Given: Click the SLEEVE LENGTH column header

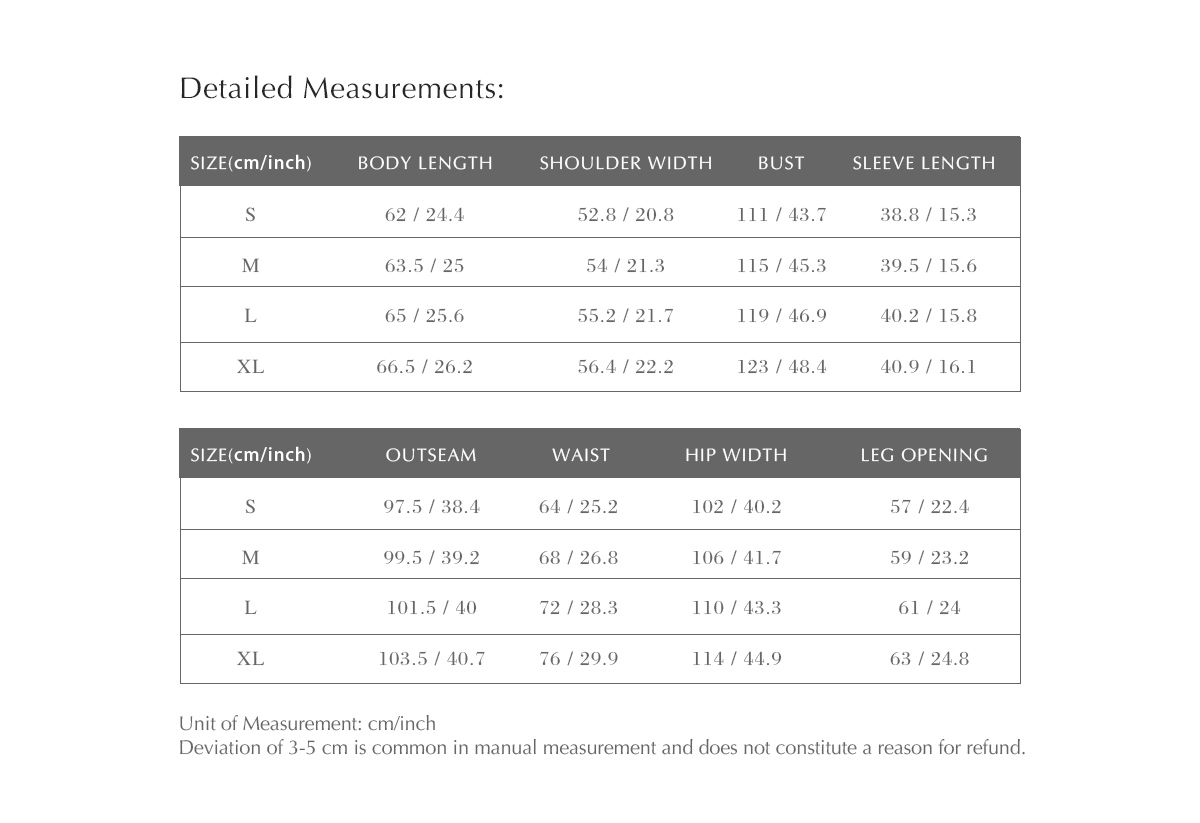Looking at the screenshot, I should click(924, 163).
